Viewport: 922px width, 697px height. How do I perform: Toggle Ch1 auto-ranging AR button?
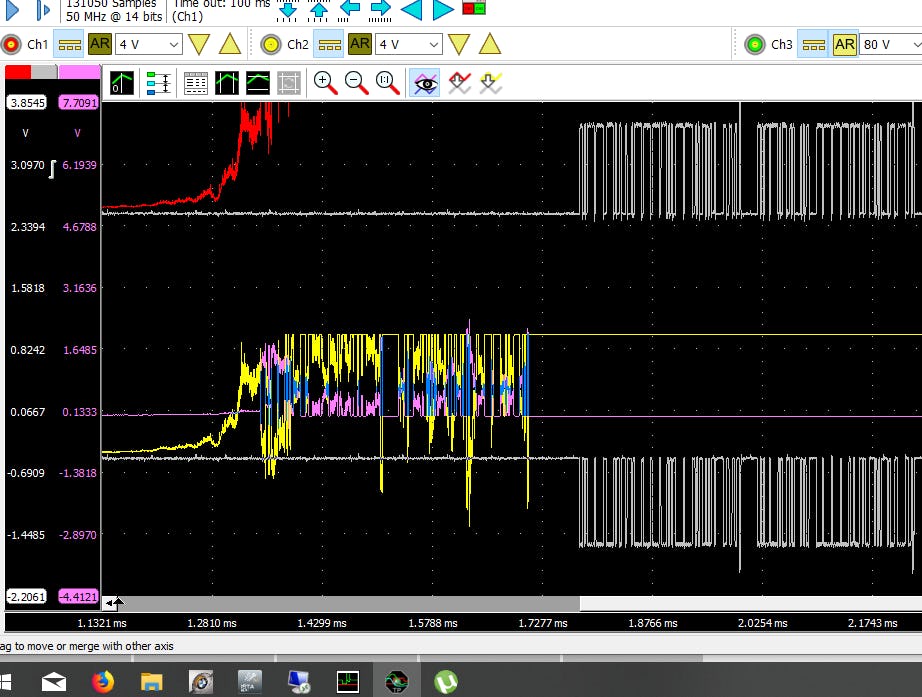[100, 44]
